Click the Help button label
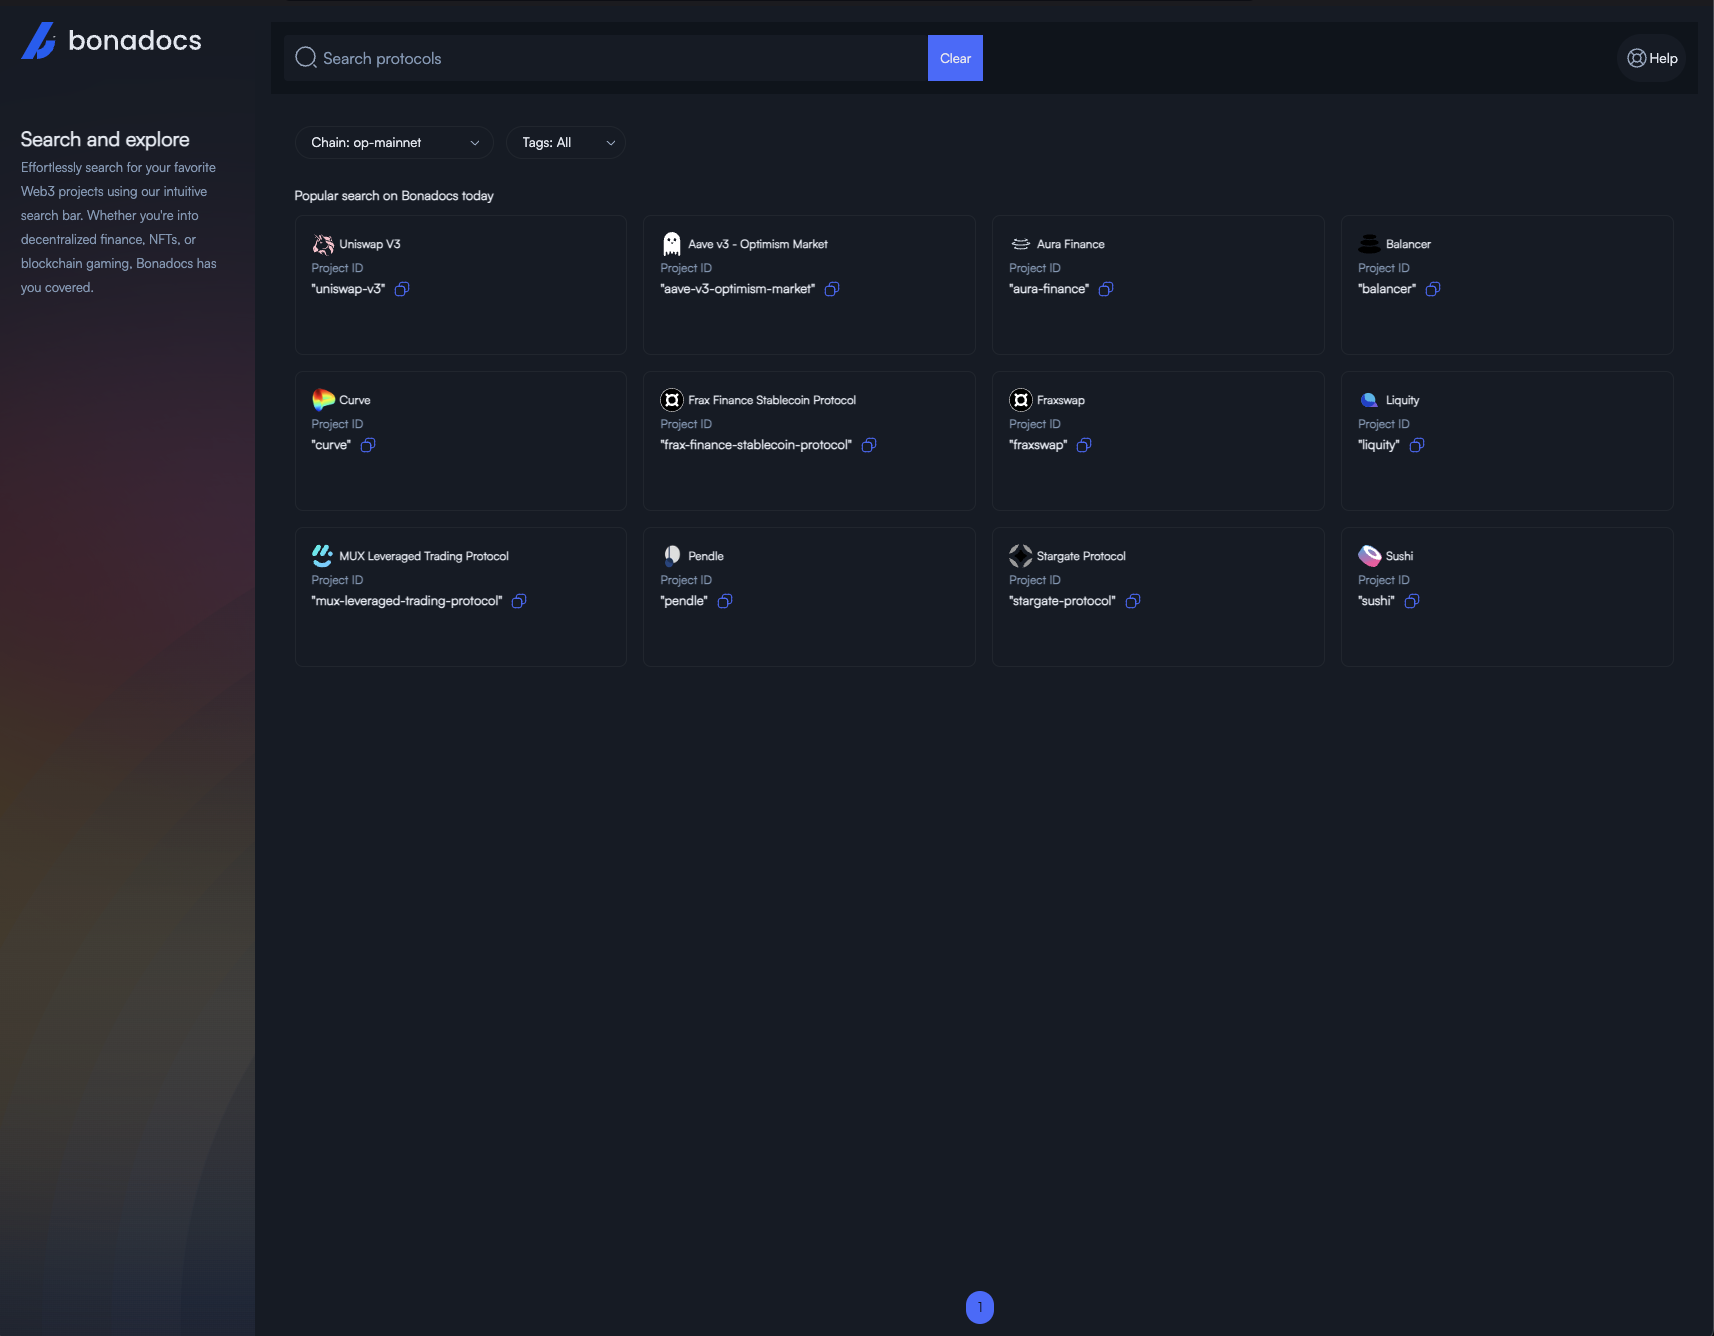Viewport: 1714px width, 1336px height. (1664, 59)
